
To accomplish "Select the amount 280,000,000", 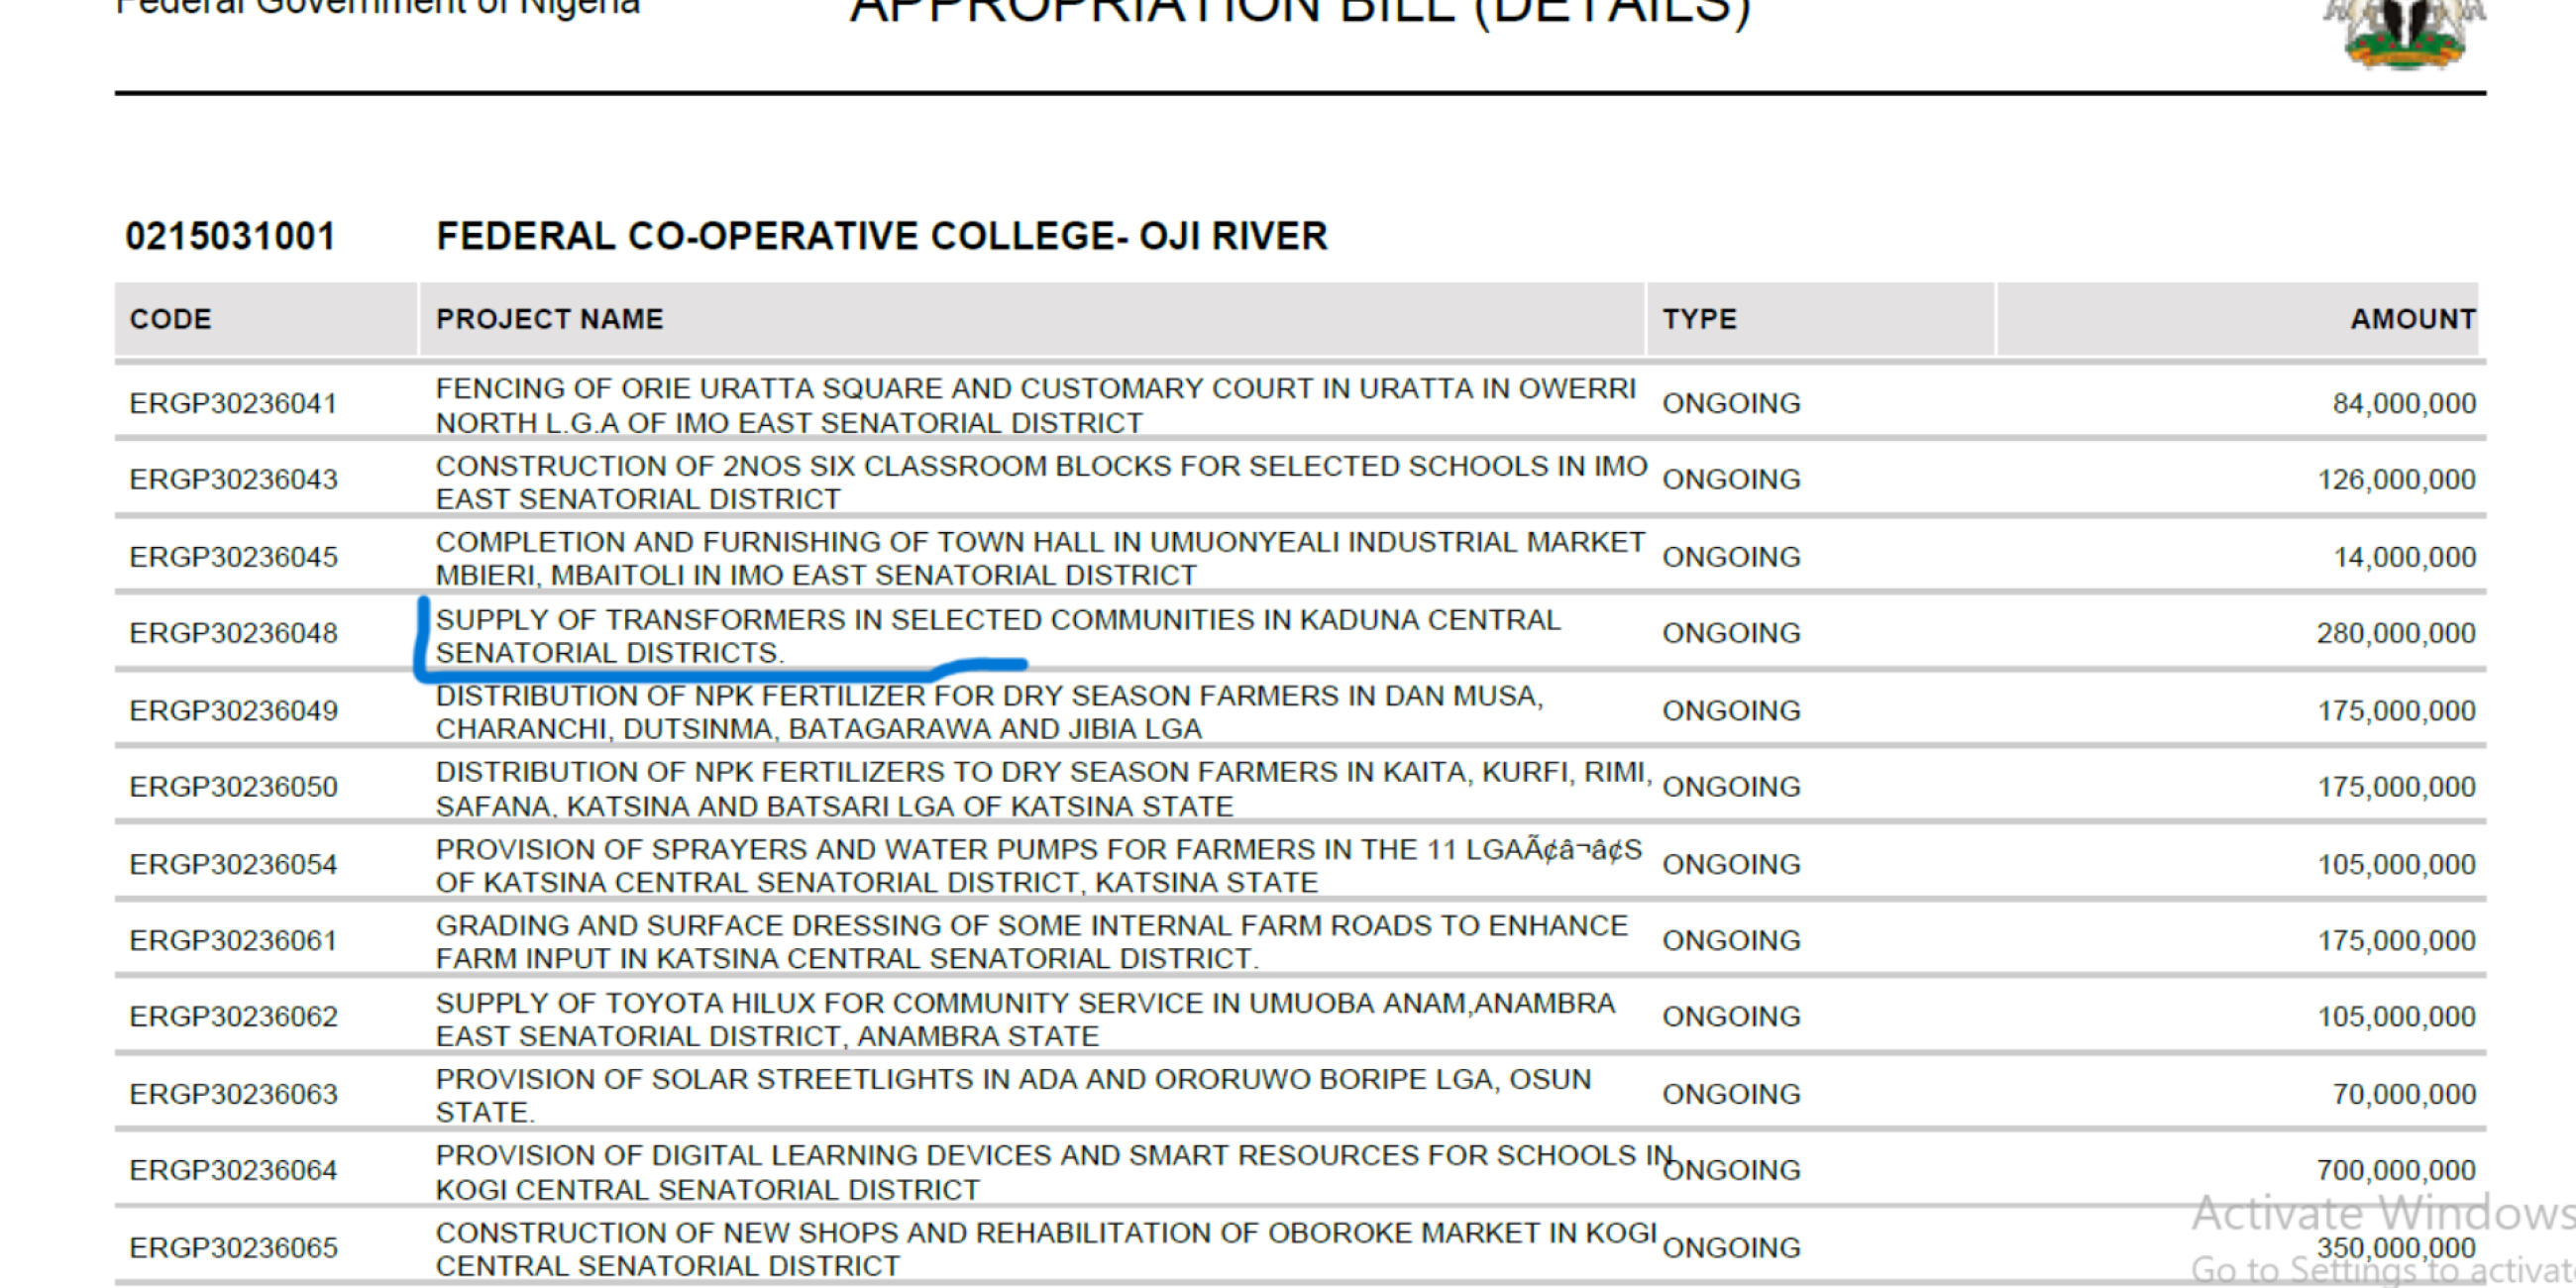I will click(x=2397, y=633).
